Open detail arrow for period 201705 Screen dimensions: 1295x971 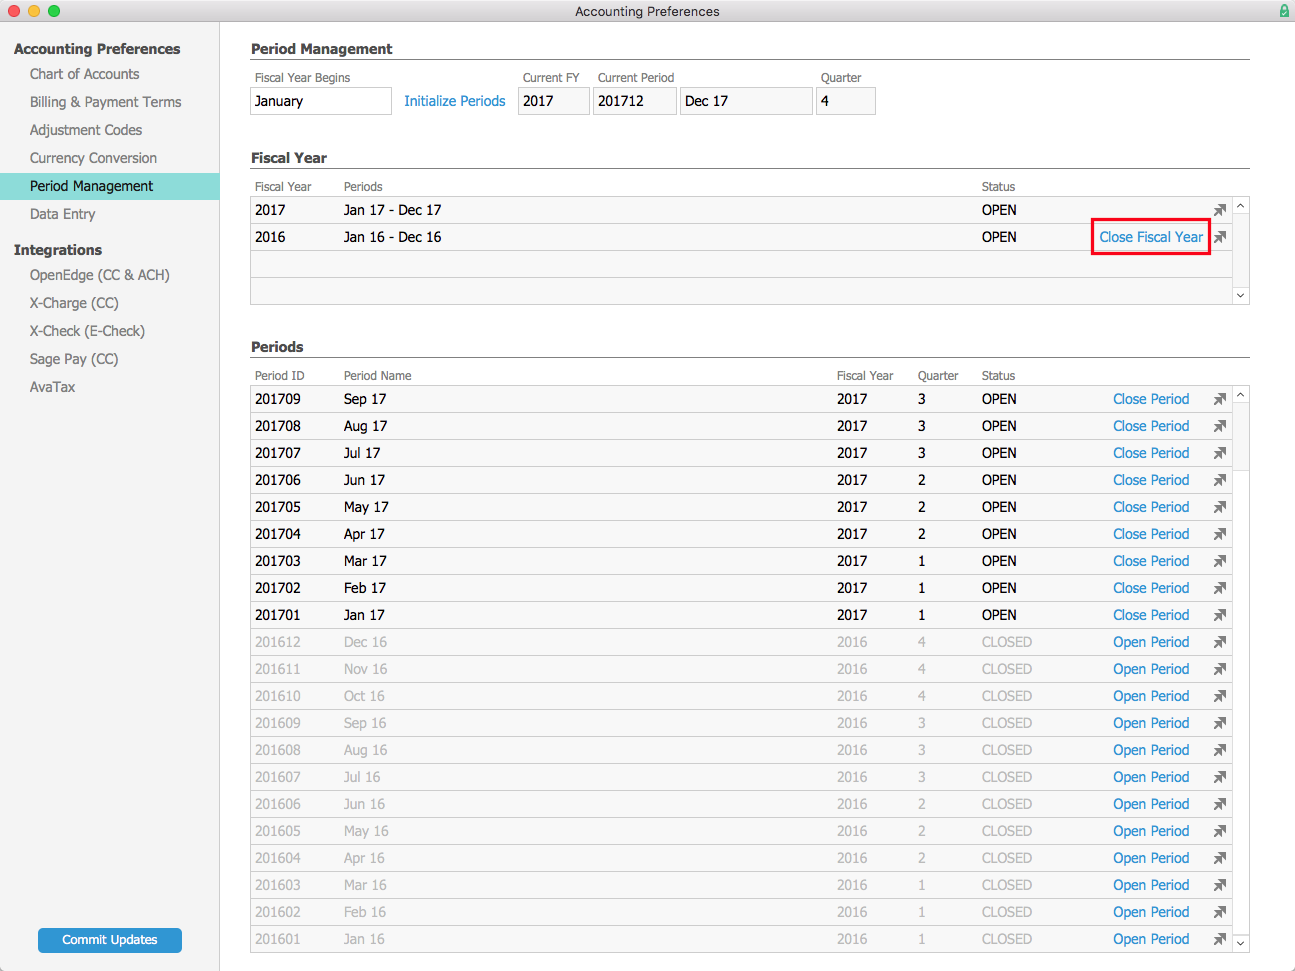click(1220, 507)
